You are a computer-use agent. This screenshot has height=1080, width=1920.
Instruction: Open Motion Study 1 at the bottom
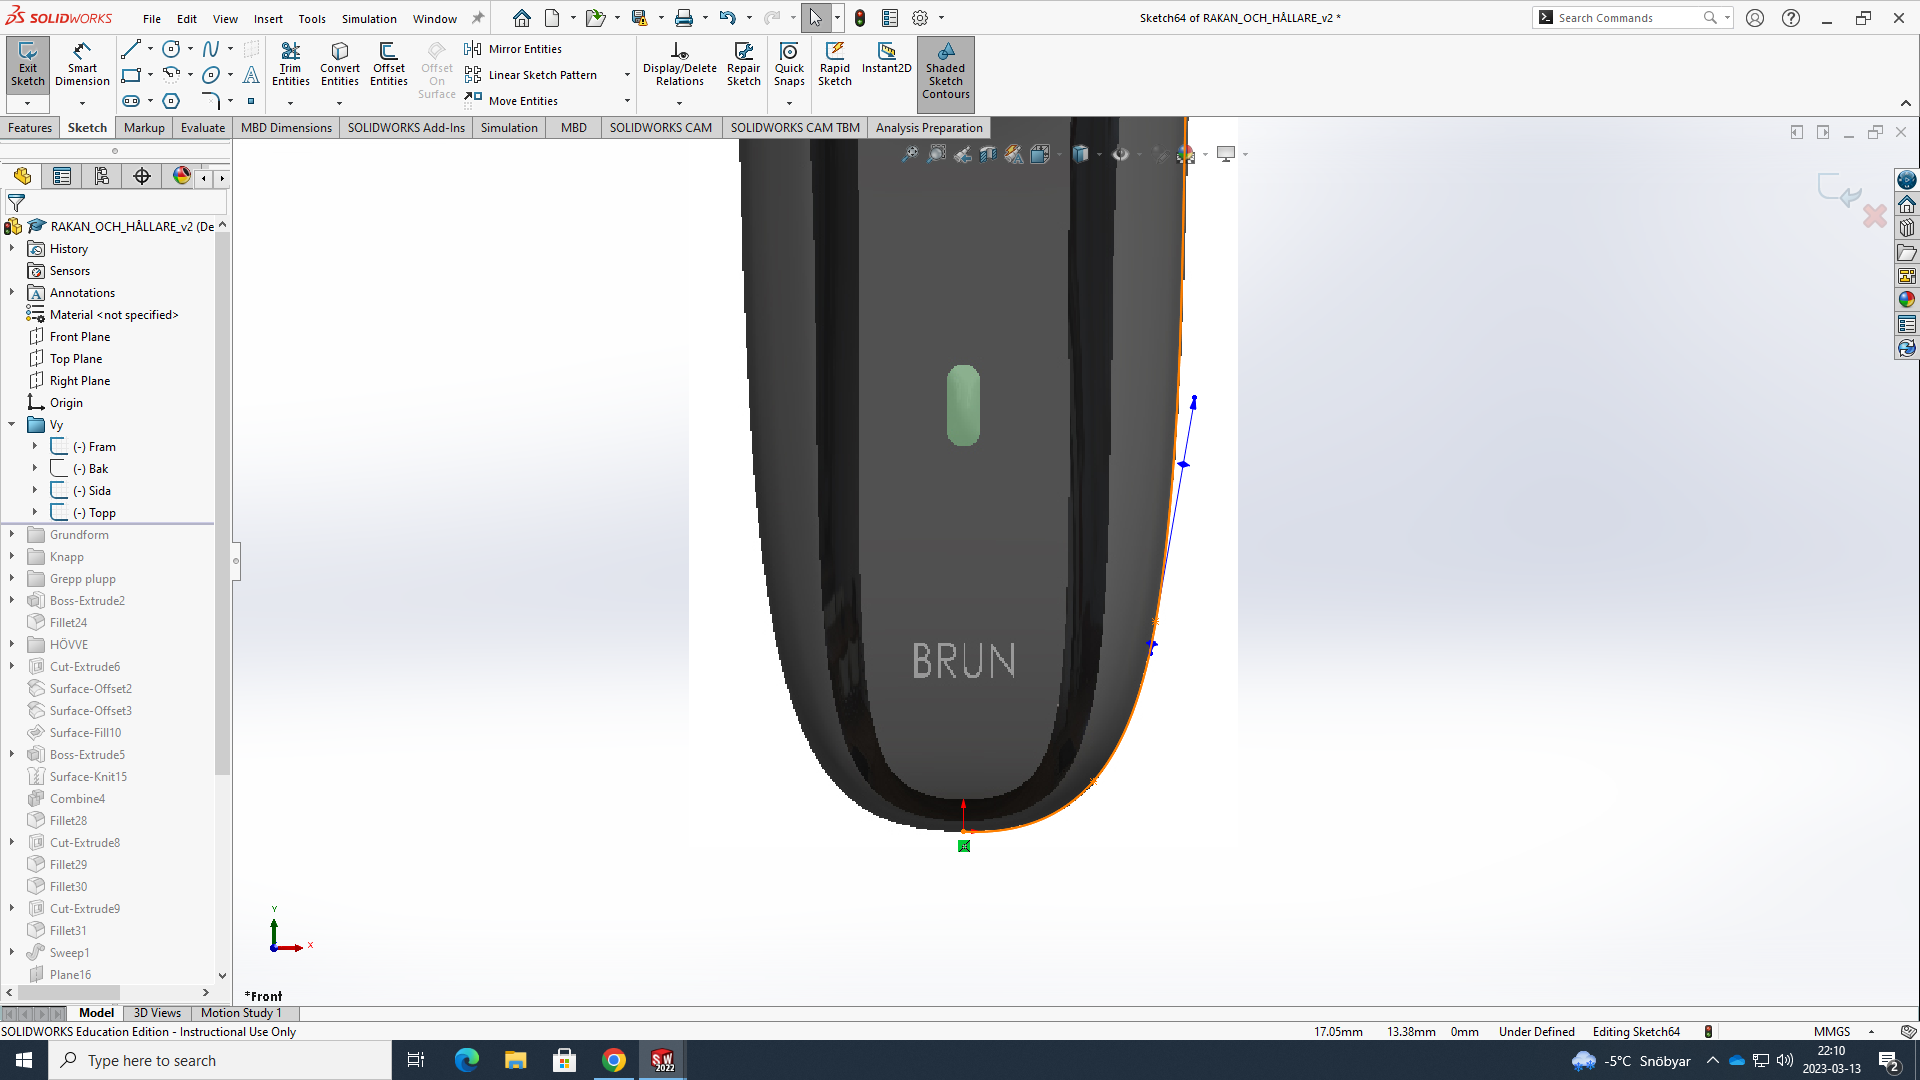coord(240,1012)
